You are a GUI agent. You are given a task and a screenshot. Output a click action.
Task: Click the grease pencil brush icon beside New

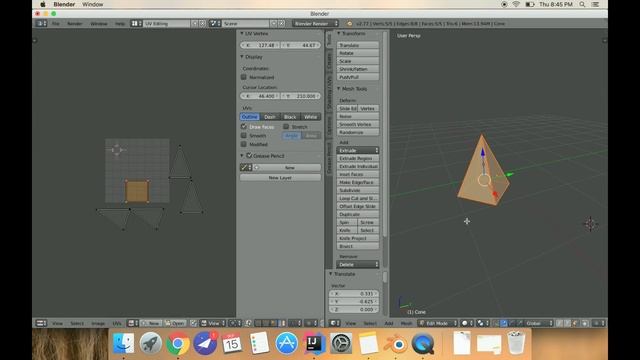[245, 167]
